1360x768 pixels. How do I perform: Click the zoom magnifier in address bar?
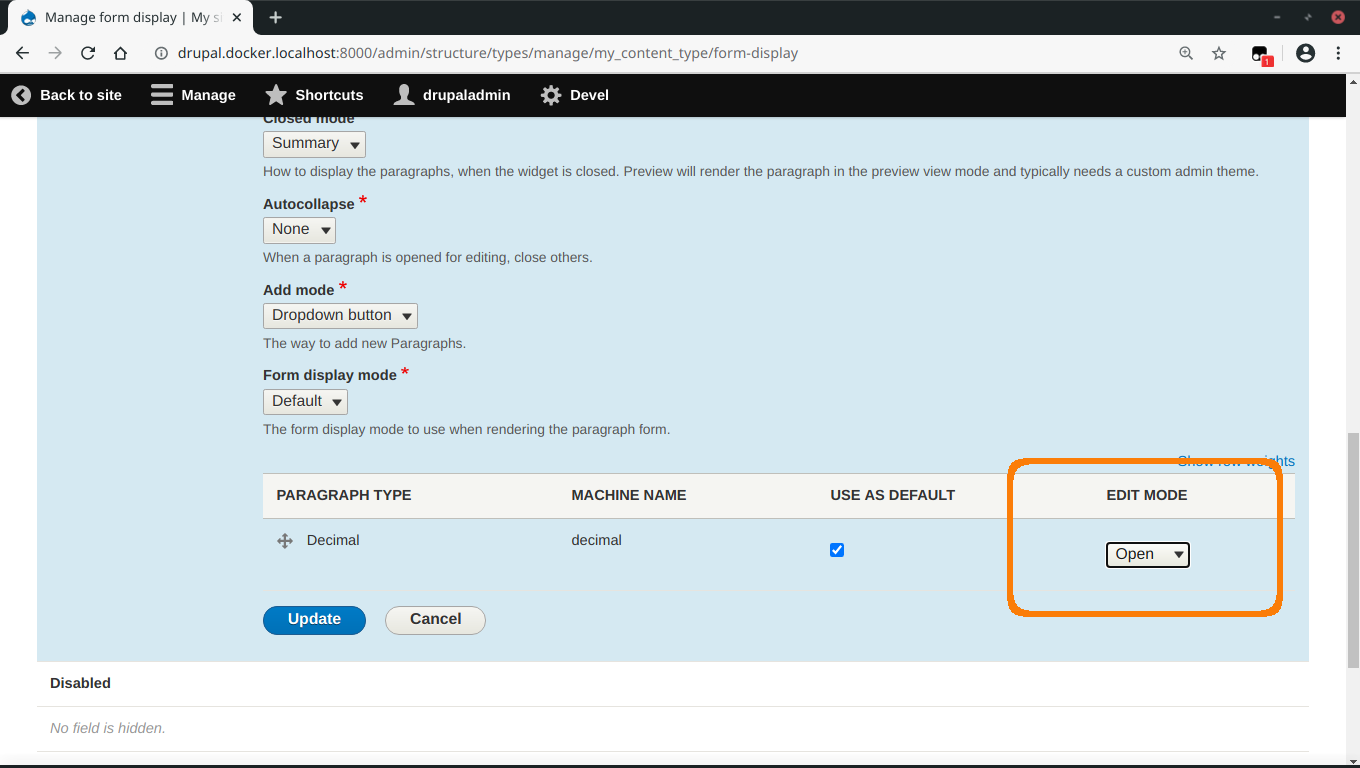tap(1185, 53)
